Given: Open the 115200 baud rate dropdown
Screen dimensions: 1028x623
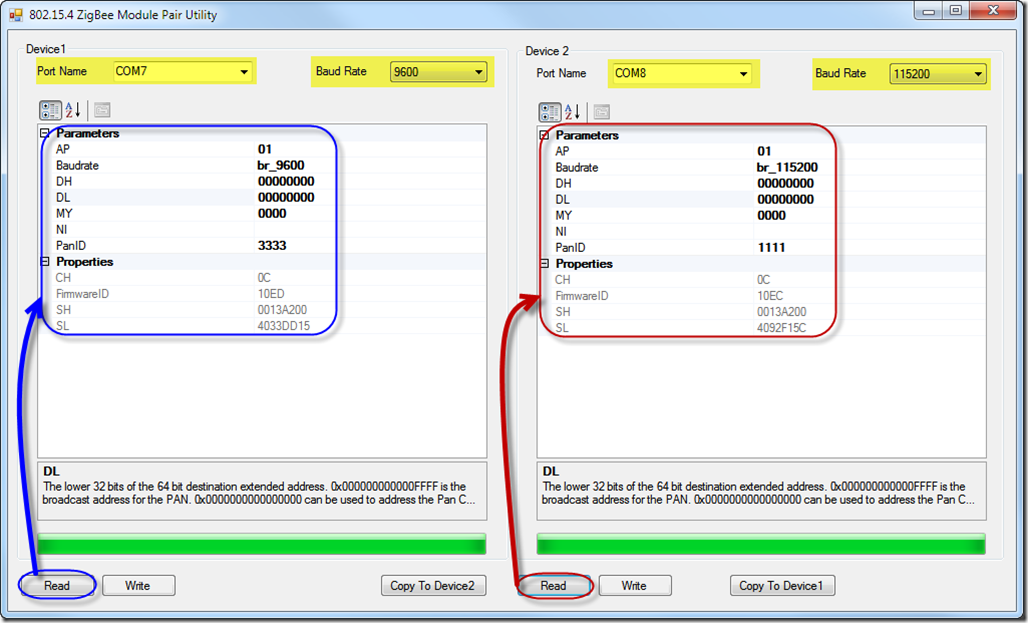Looking at the screenshot, I should point(978,74).
